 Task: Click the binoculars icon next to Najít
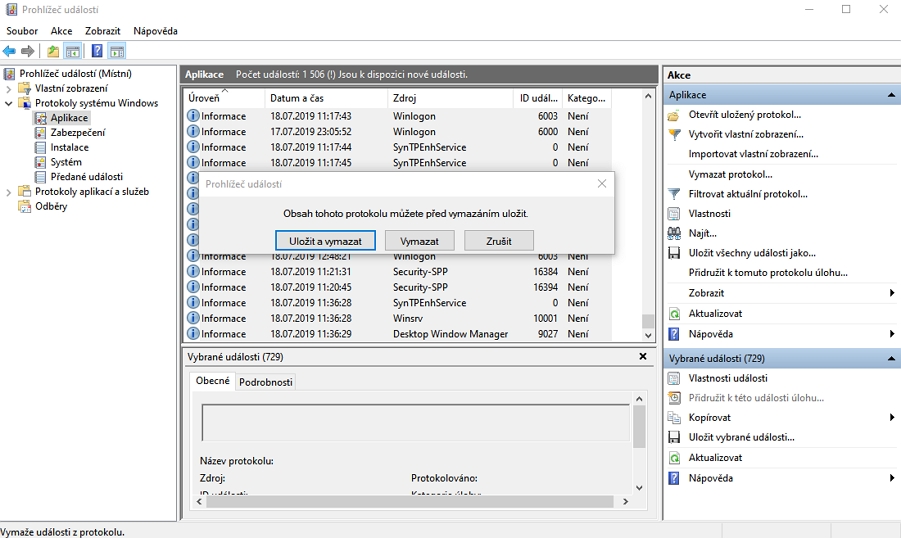click(x=674, y=233)
